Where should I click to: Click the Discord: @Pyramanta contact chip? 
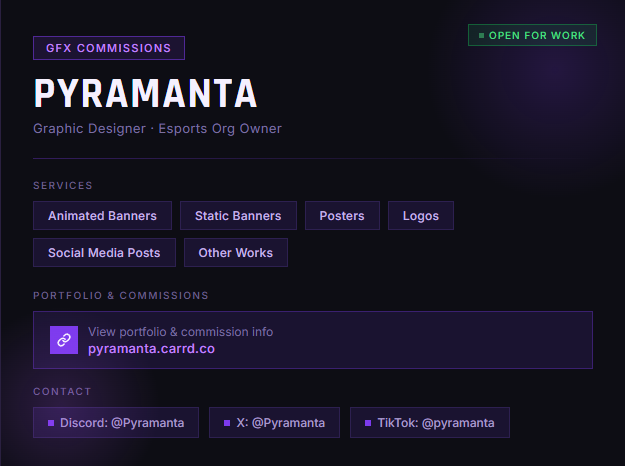[116, 423]
